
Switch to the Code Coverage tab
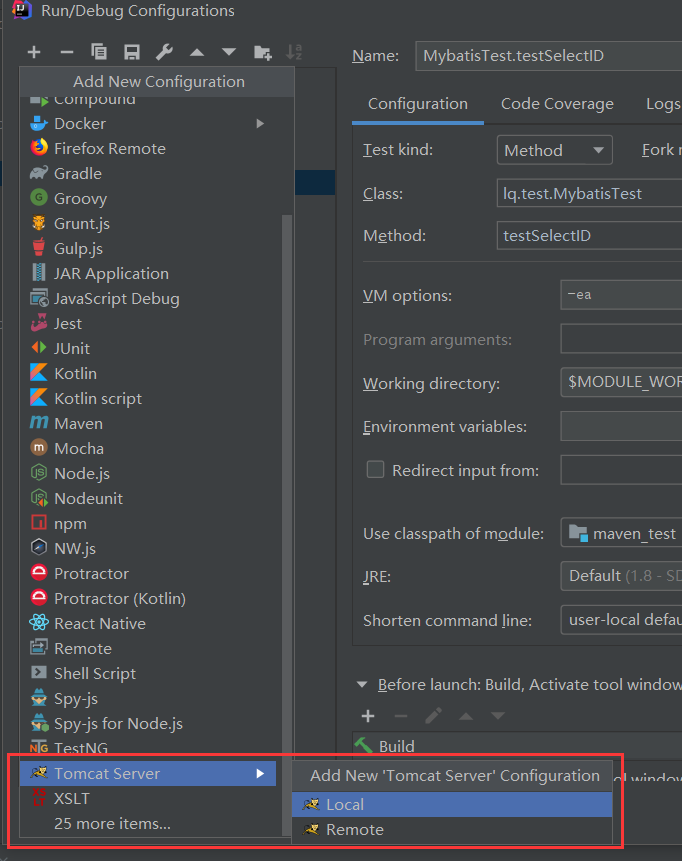point(557,104)
